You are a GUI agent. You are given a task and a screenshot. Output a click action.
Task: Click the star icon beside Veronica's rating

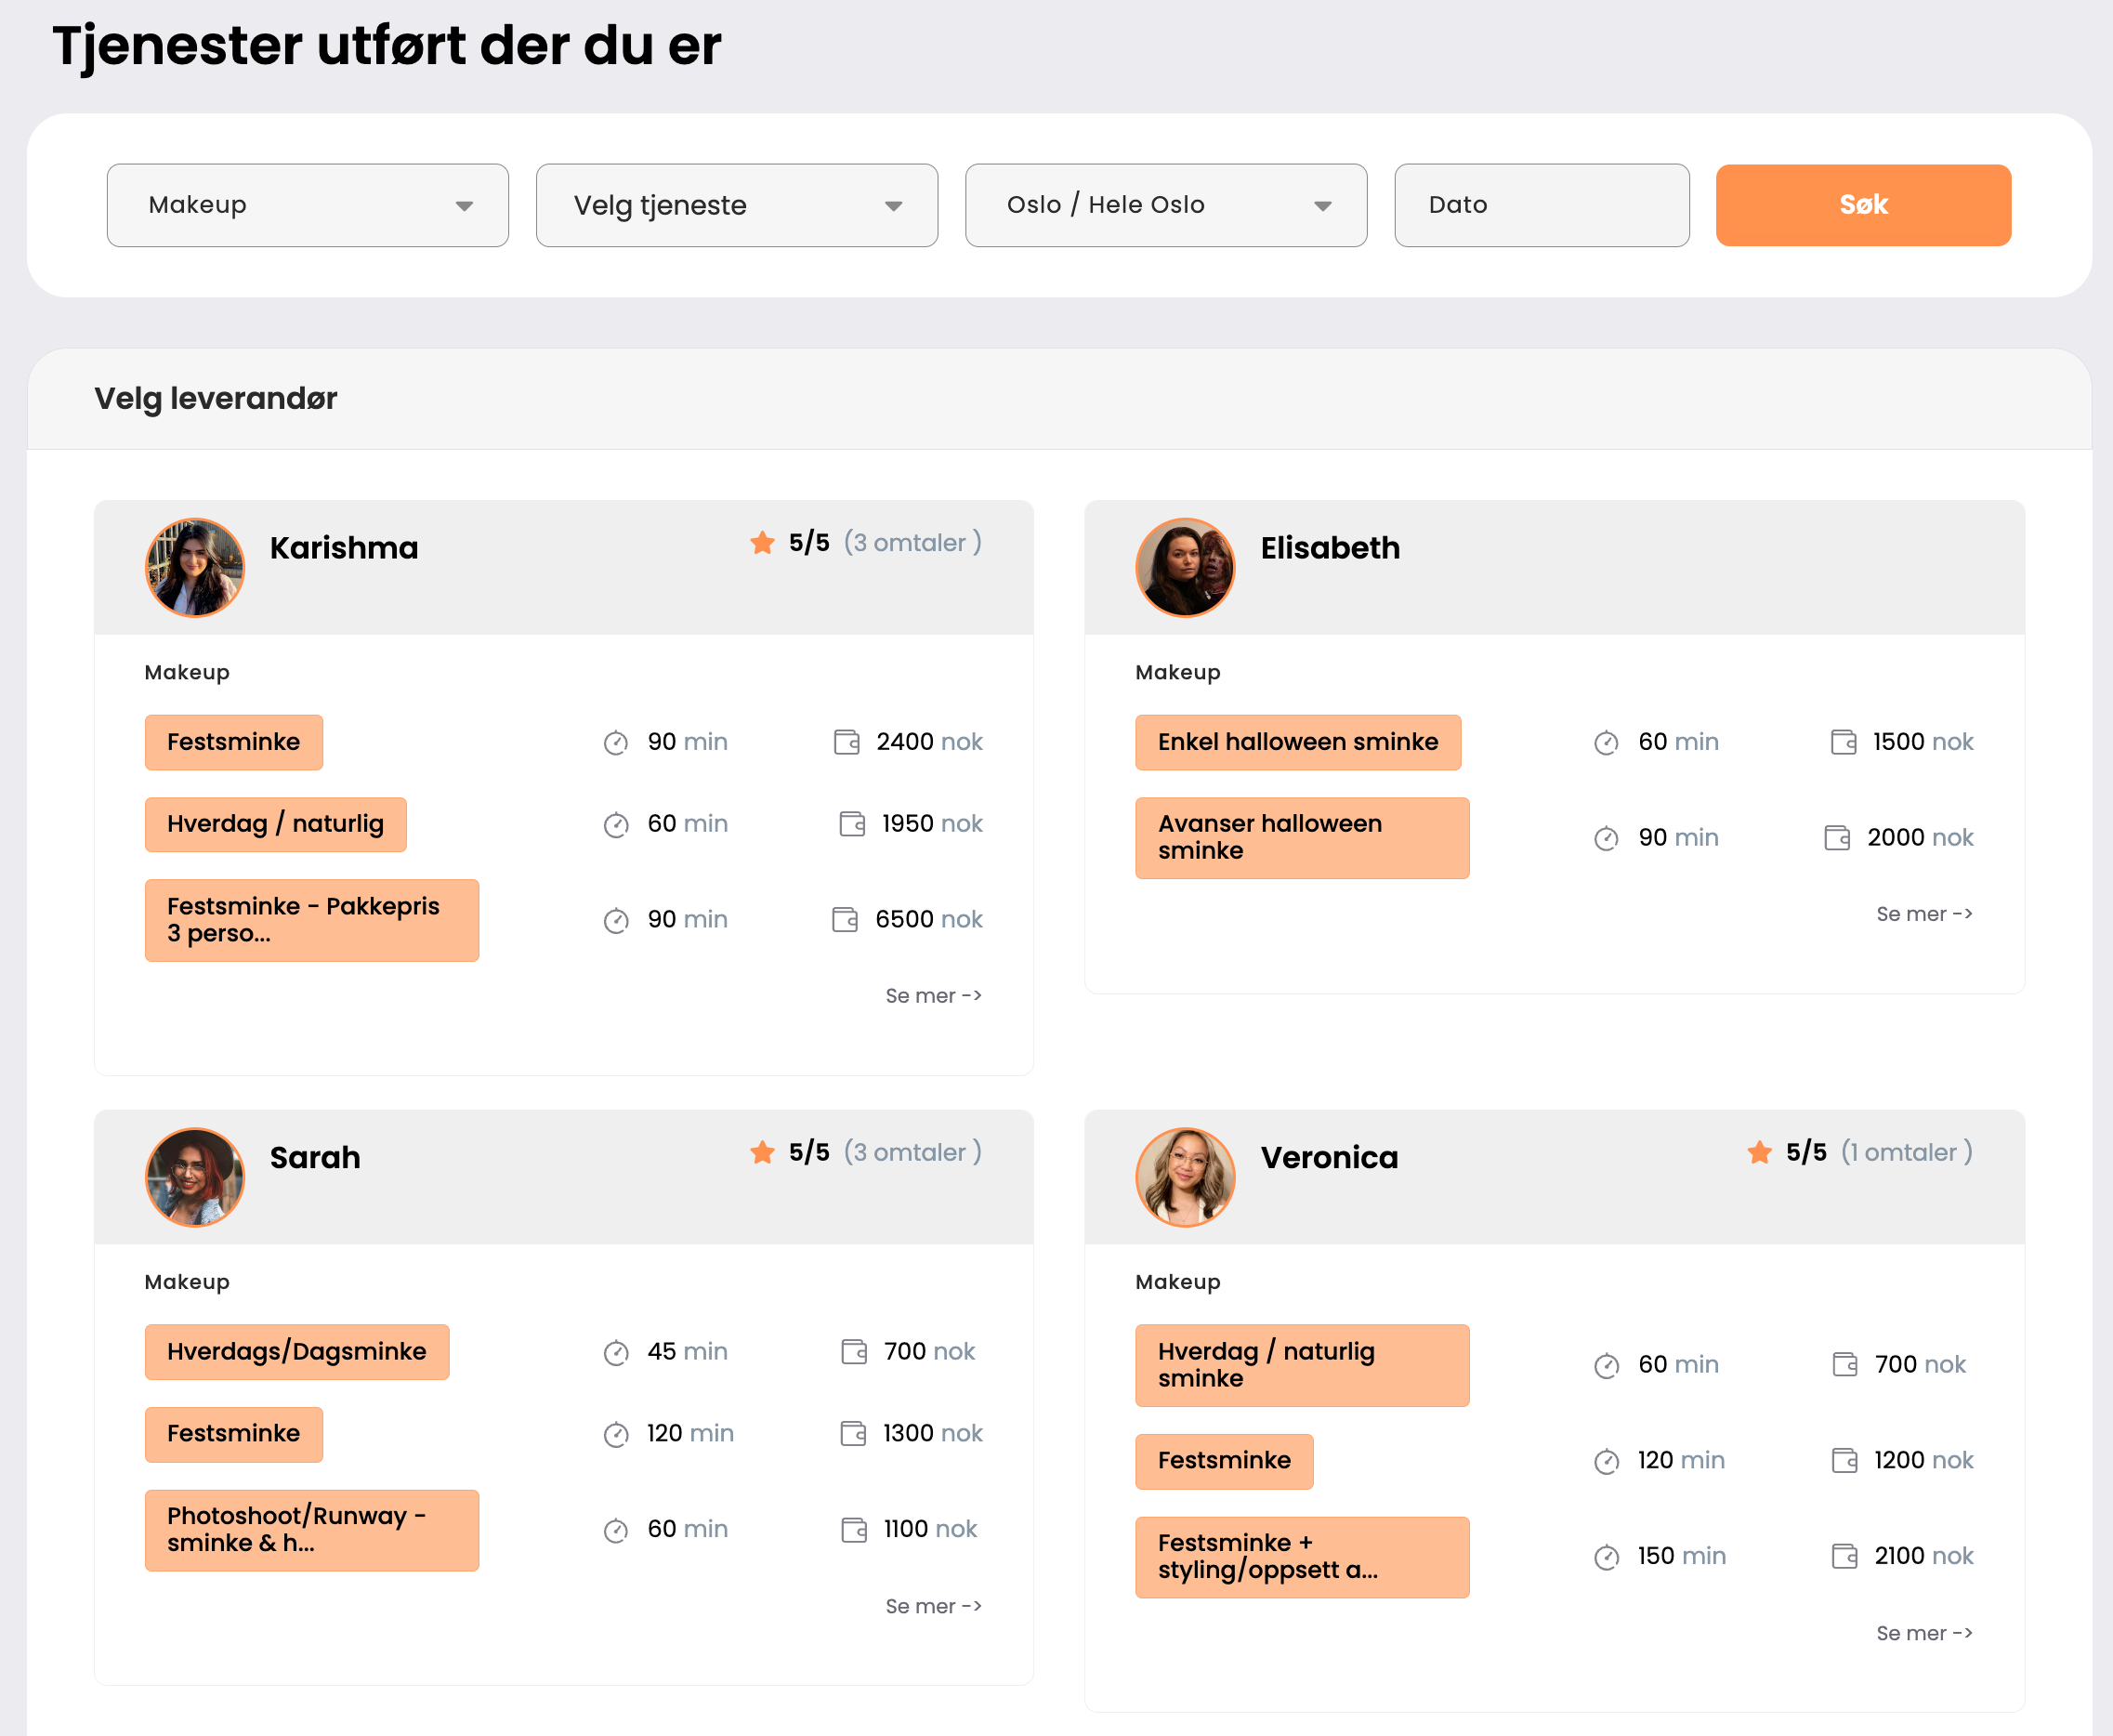pos(1759,1153)
